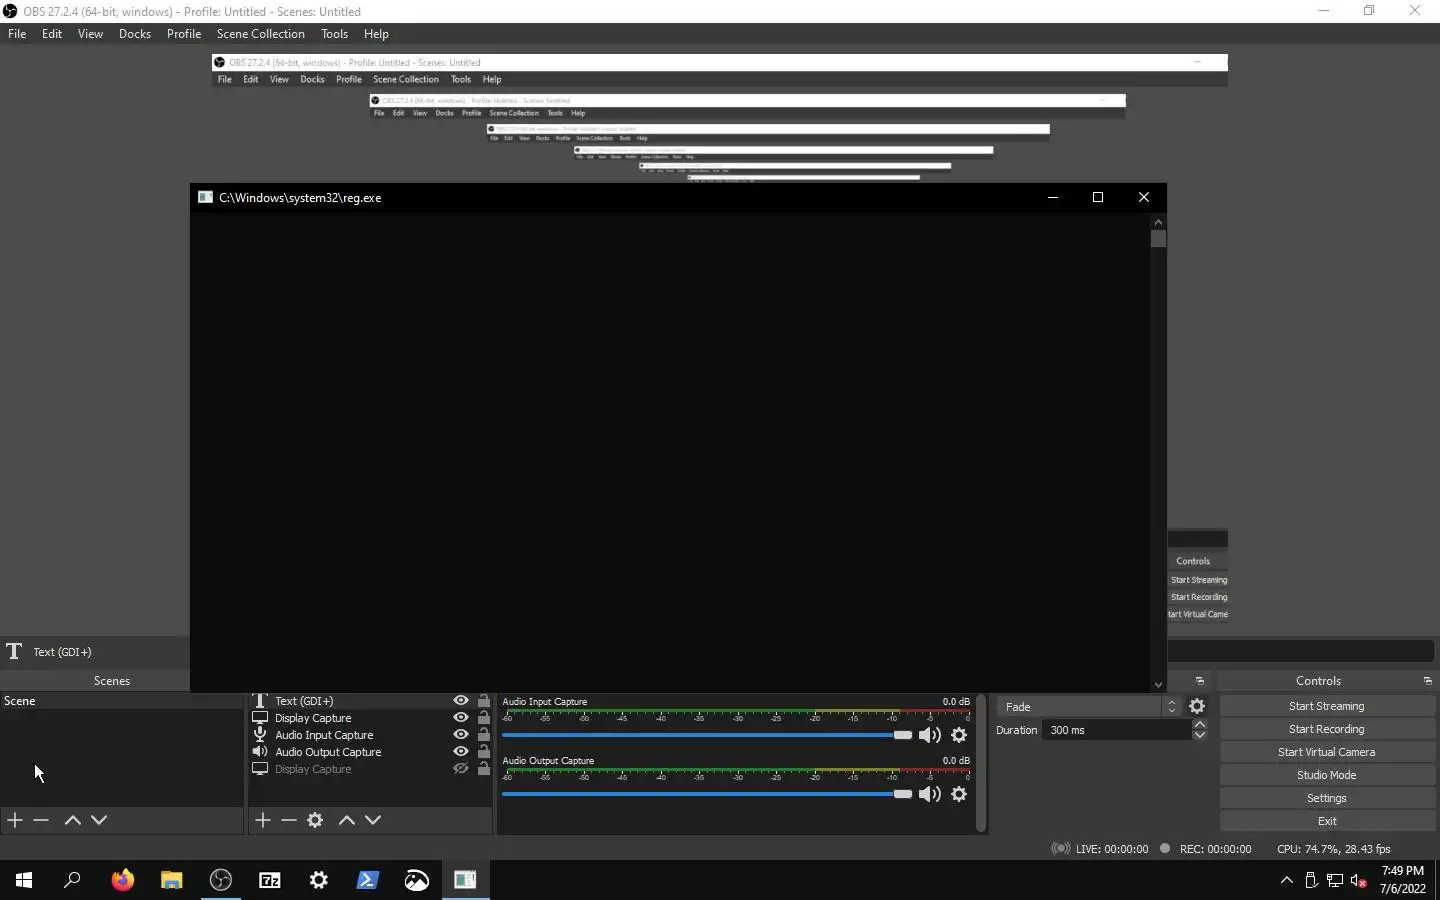The image size is (1440, 900).
Task: Hide the Text (GDI+) source eye icon
Action: pyautogui.click(x=461, y=701)
